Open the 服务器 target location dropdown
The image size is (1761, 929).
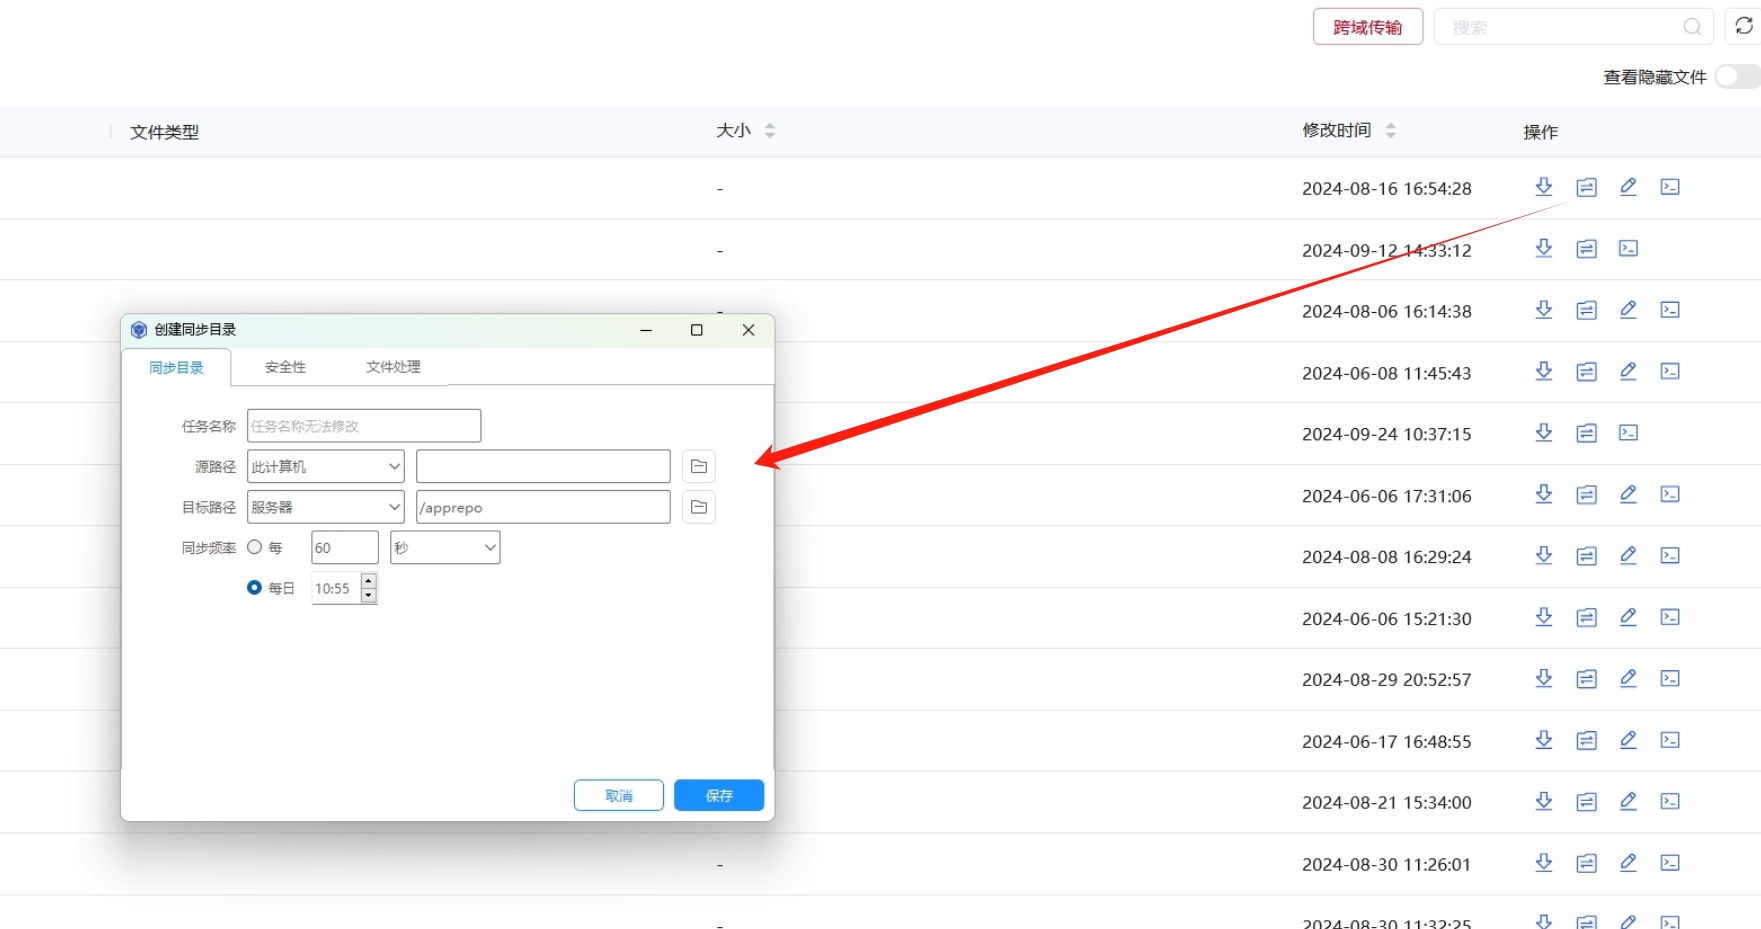coord(326,507)
